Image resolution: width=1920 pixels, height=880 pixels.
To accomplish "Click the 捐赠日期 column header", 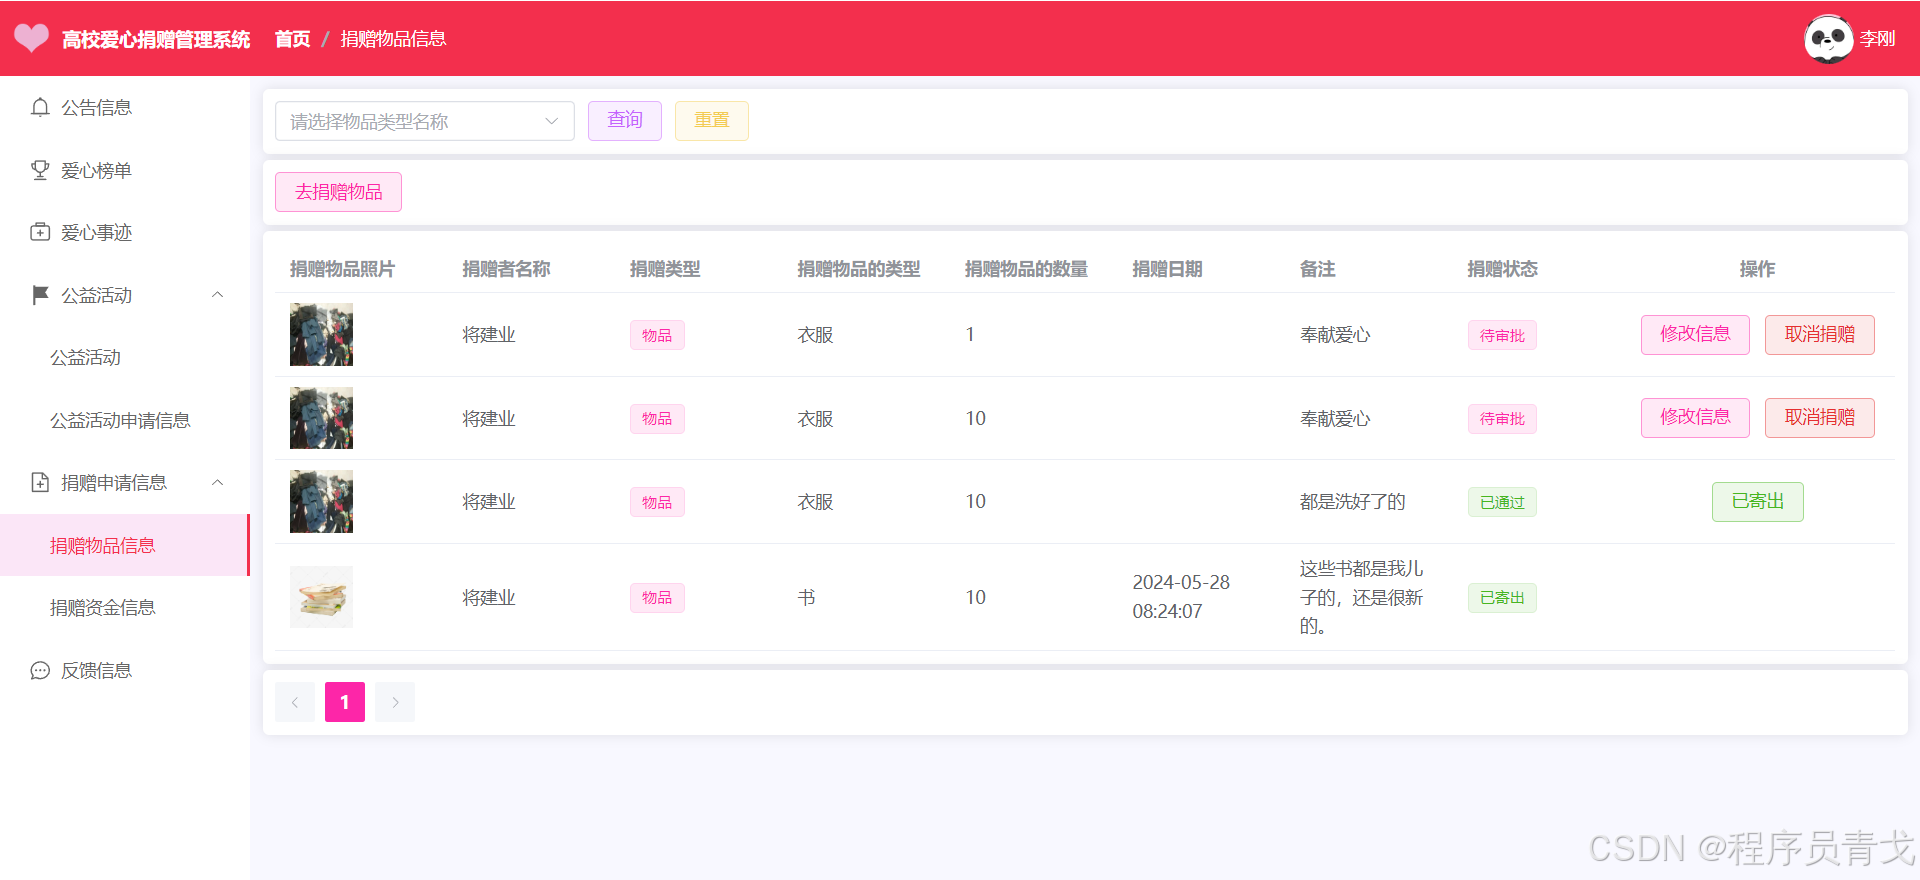I will pos(1167,268).
